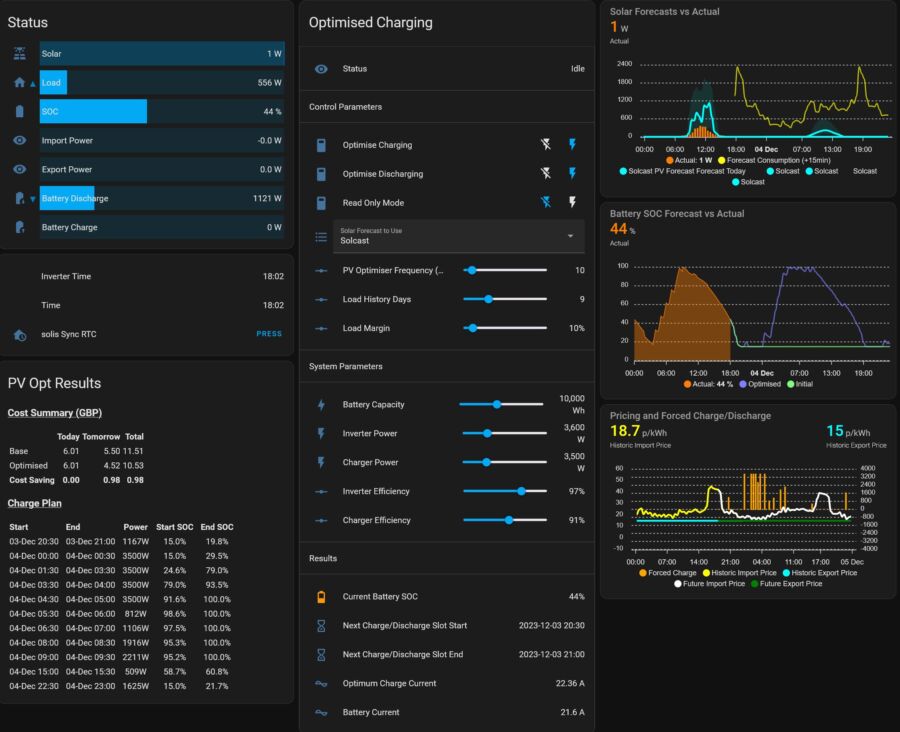
Task: Toggle the Forecast Consumption legend item
Action: 774,160
